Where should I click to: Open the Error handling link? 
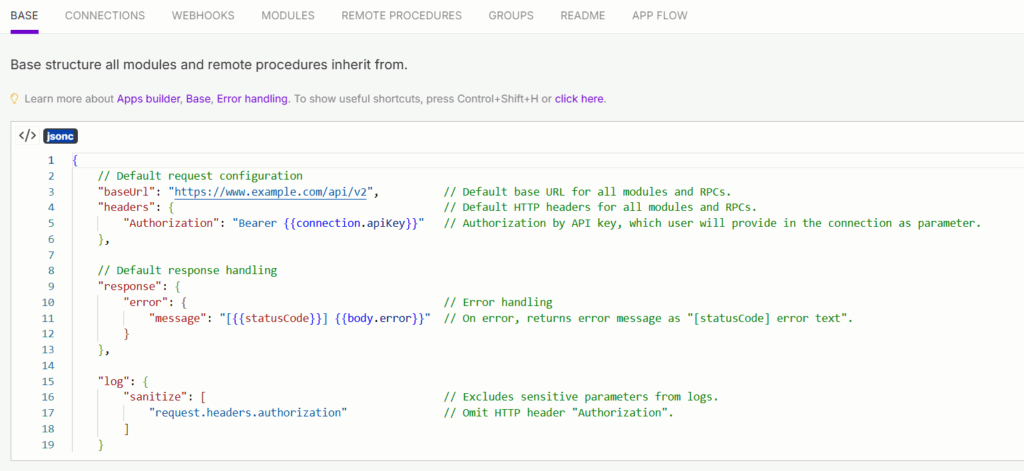(x=252, y=99)
